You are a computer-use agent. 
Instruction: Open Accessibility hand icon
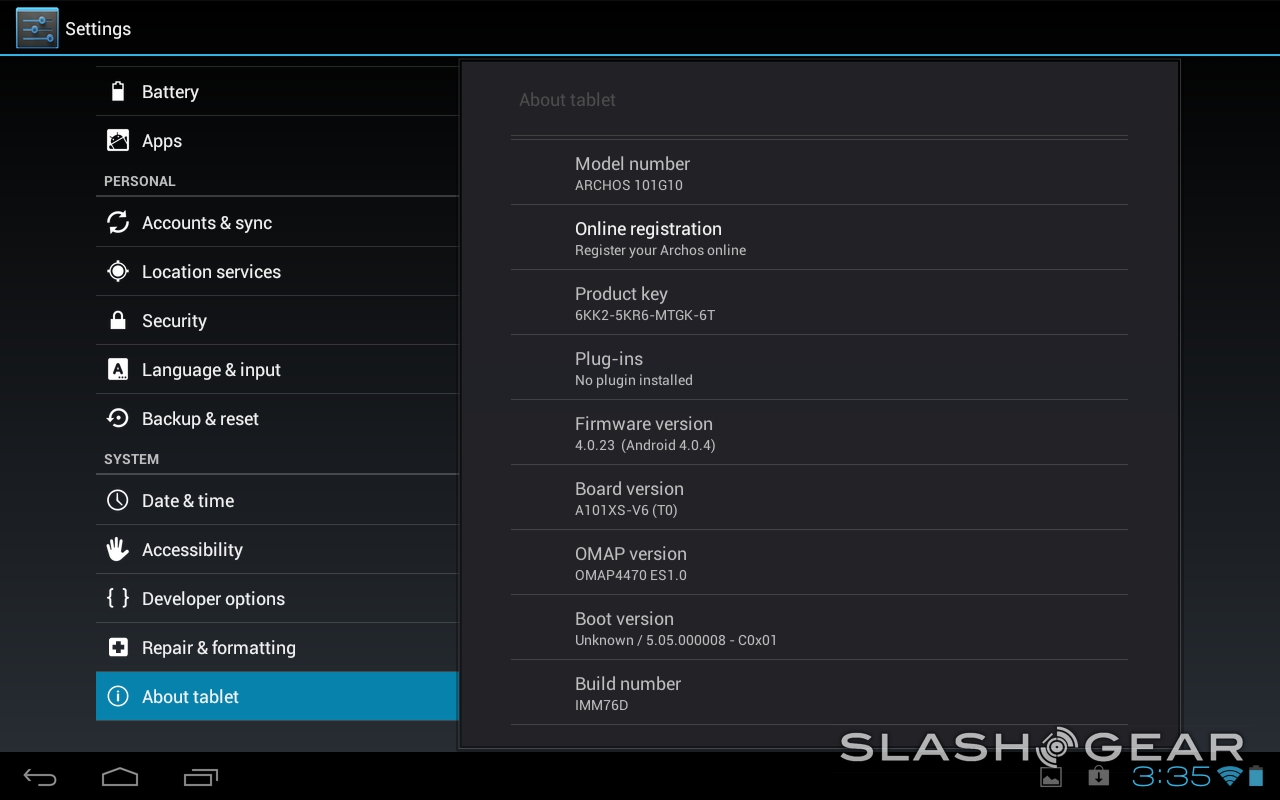[118, 550]
